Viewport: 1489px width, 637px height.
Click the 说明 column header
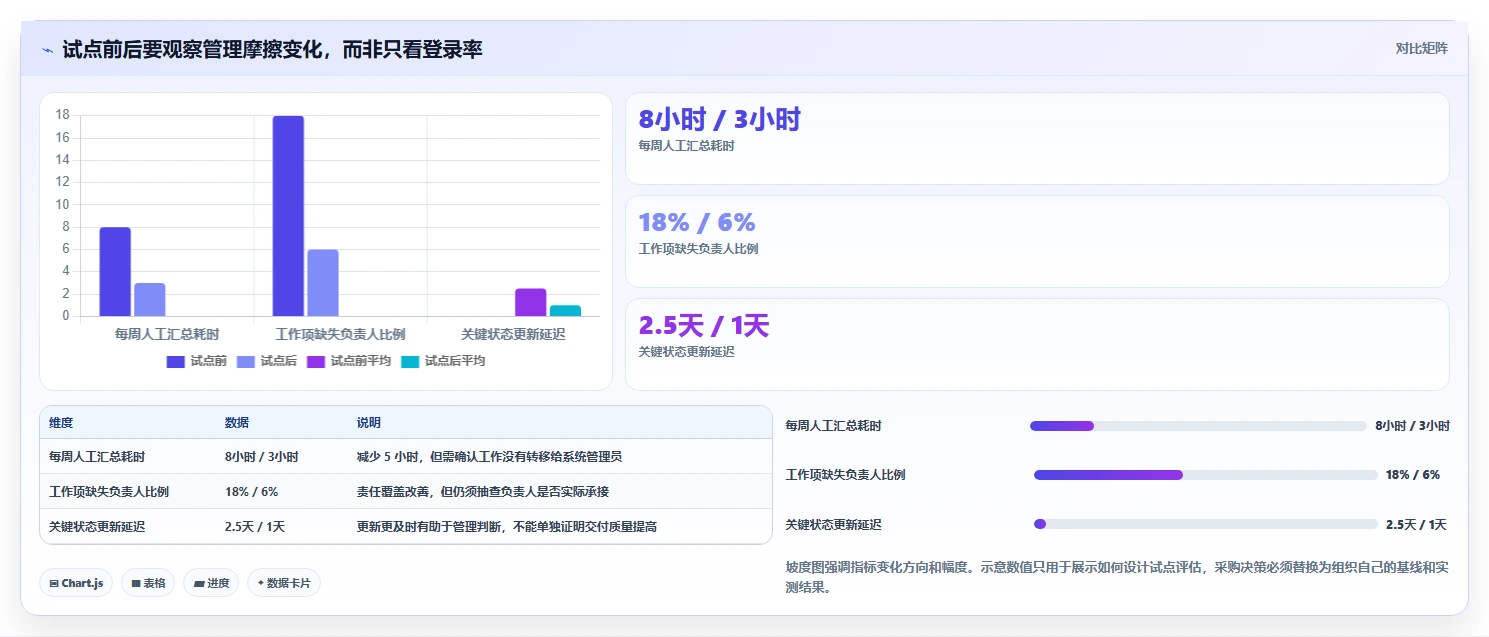(x=369, y=423)
